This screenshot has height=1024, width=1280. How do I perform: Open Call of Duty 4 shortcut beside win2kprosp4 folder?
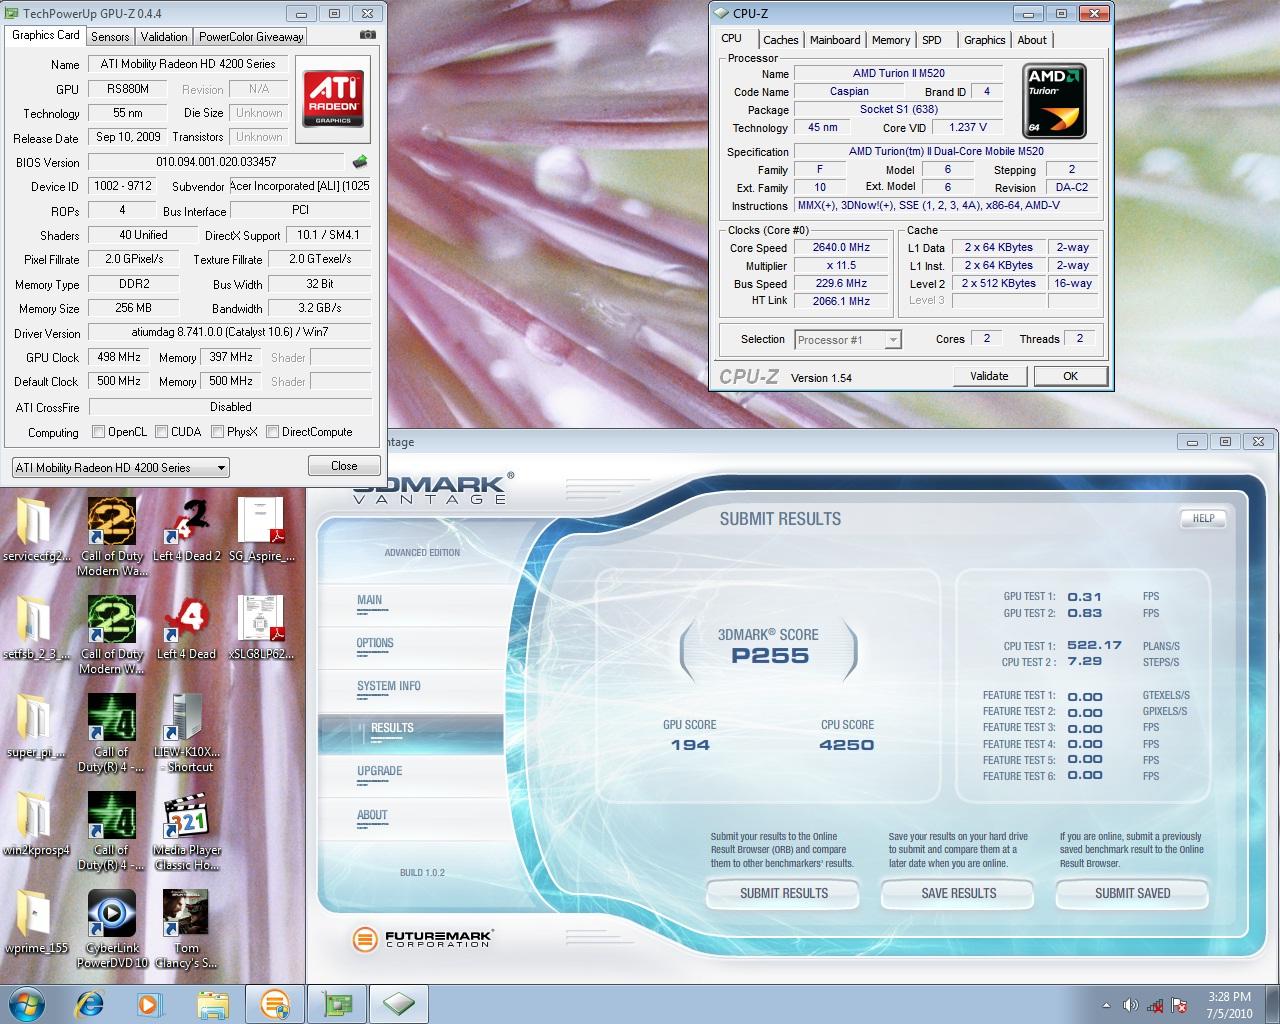[112, 831]
